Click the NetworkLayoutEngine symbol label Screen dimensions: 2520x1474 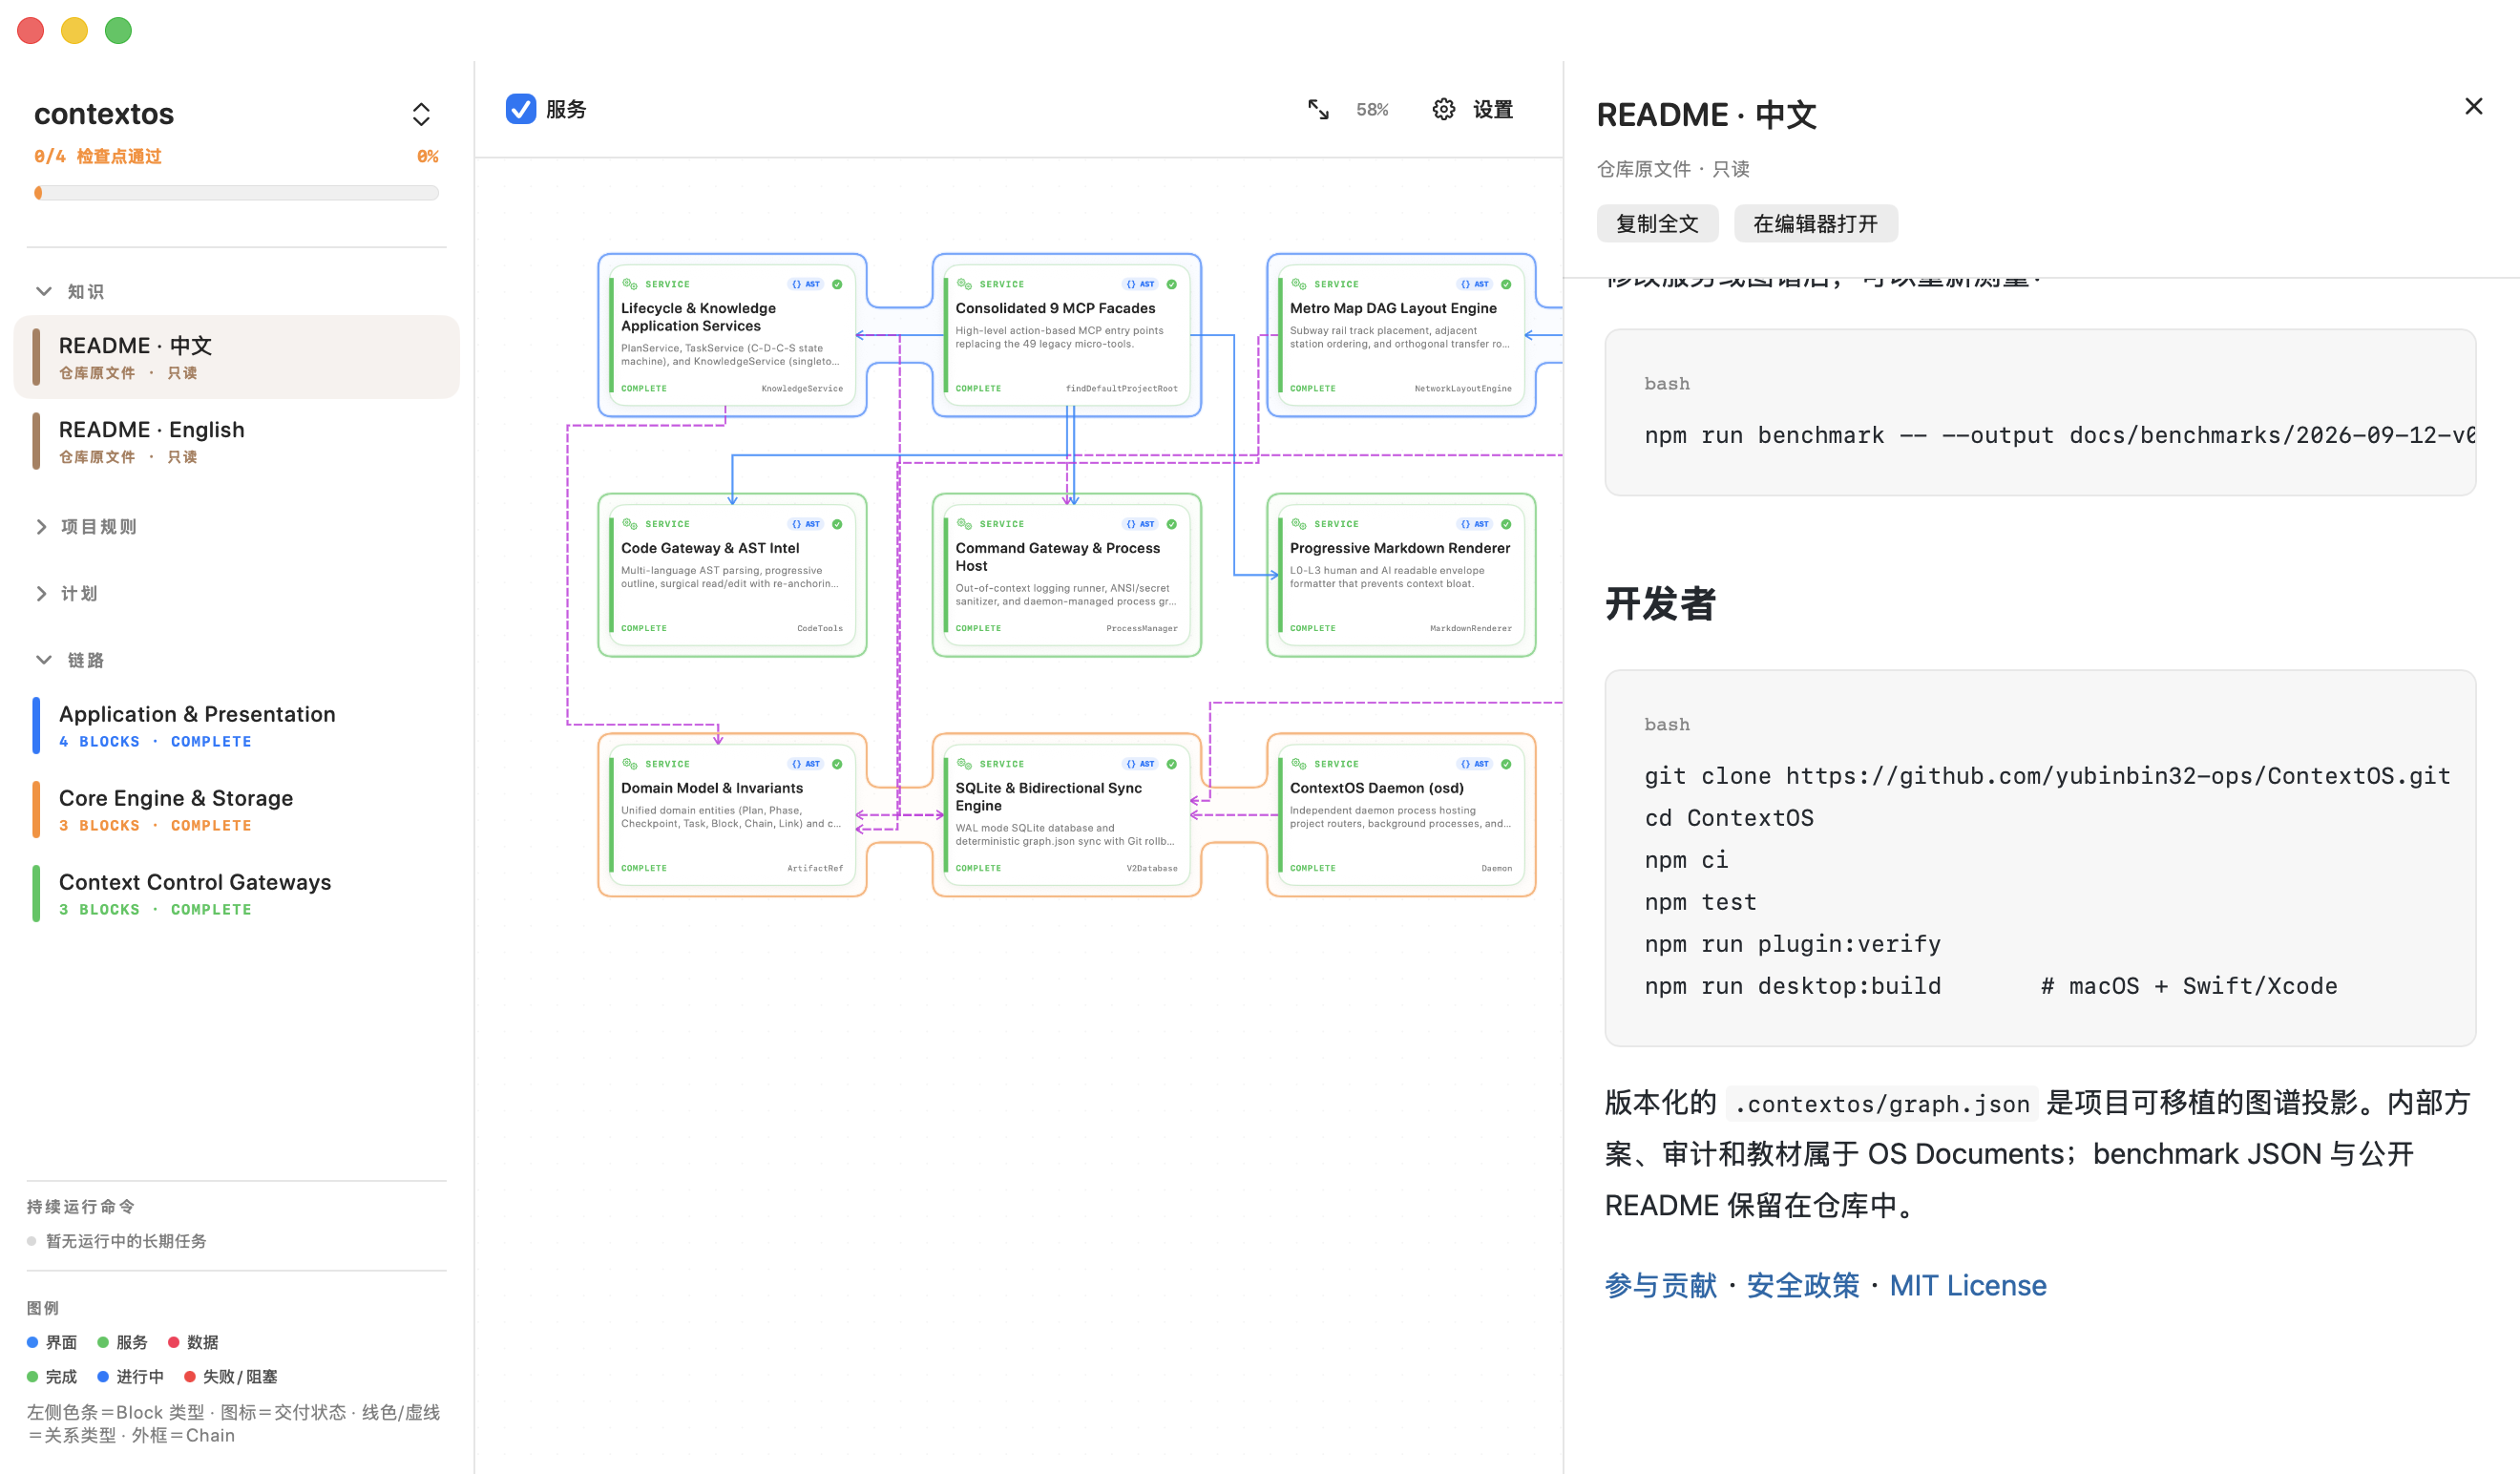point(1463,388)
